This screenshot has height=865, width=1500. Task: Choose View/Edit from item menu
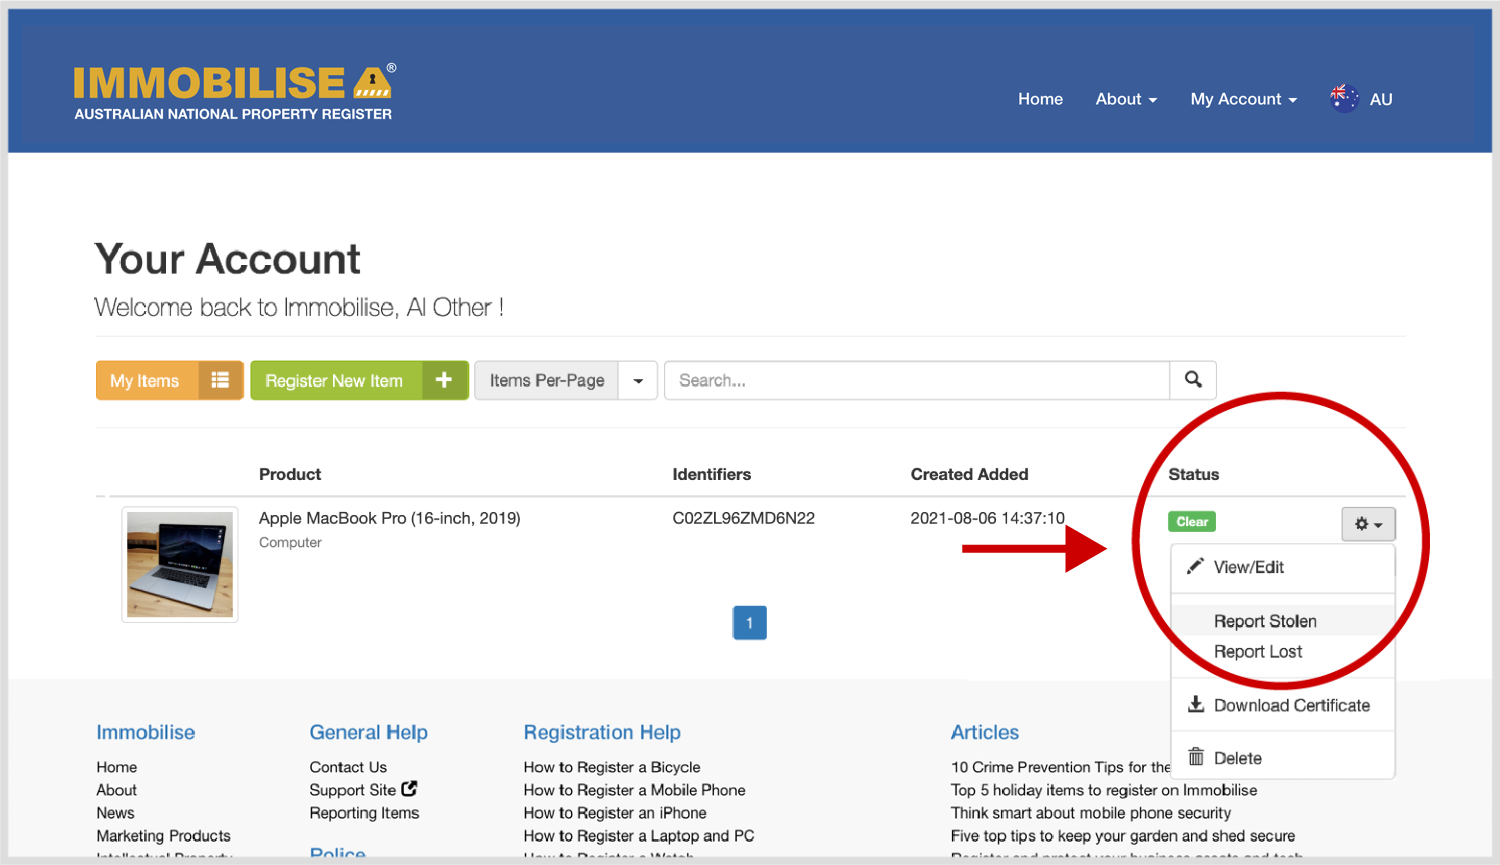1248,567
